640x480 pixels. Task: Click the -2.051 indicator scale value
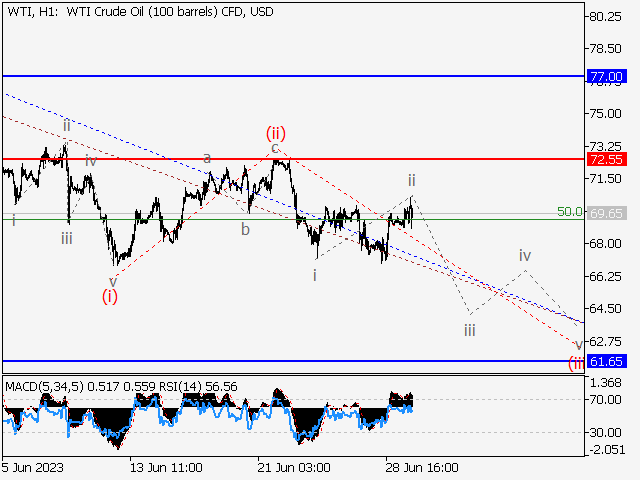607,450
